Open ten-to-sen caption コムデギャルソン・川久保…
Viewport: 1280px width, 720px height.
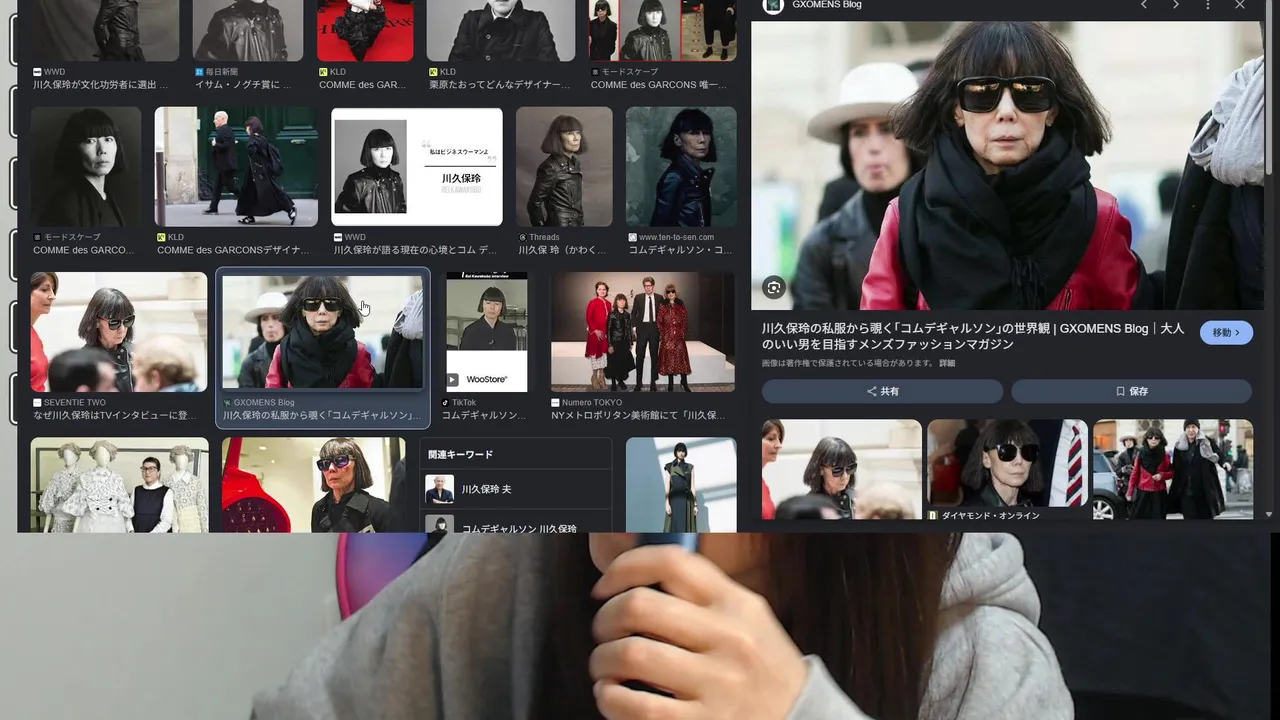pos(678,250)
